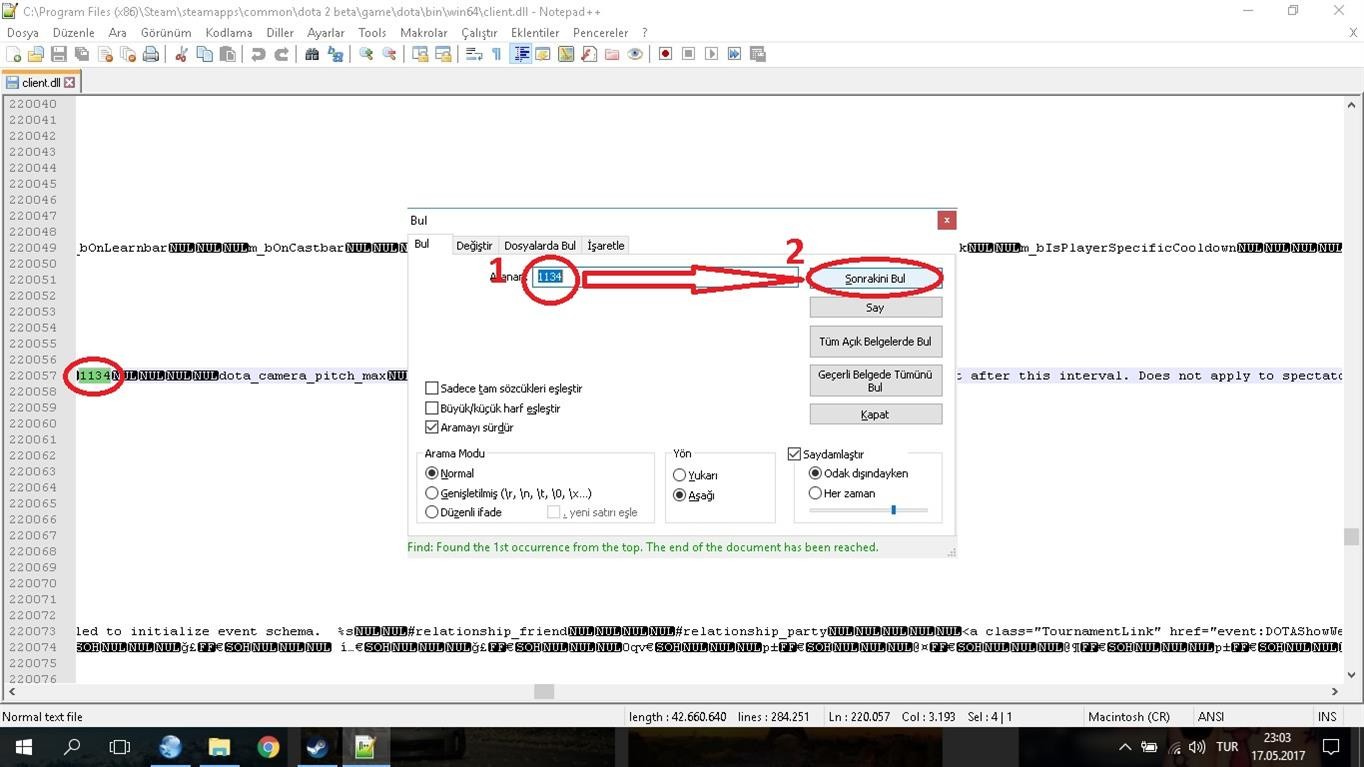
Task: Select 'Genişletilmiş' extended search mode
Action: 432,493
